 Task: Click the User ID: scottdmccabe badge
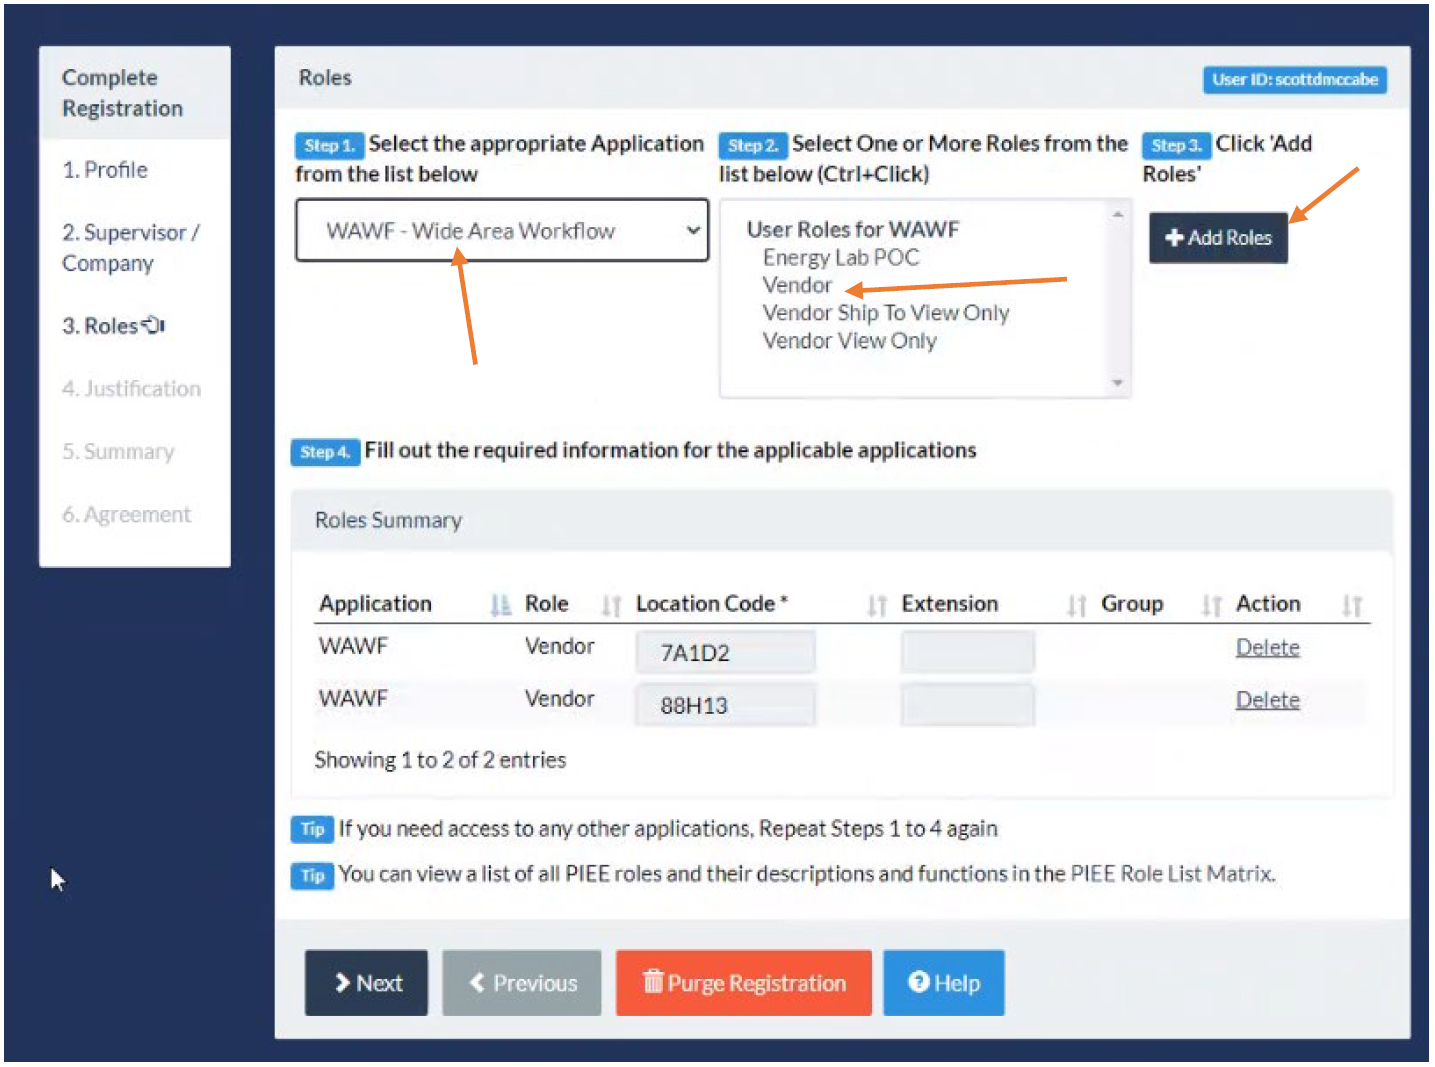coord(1295,80)
